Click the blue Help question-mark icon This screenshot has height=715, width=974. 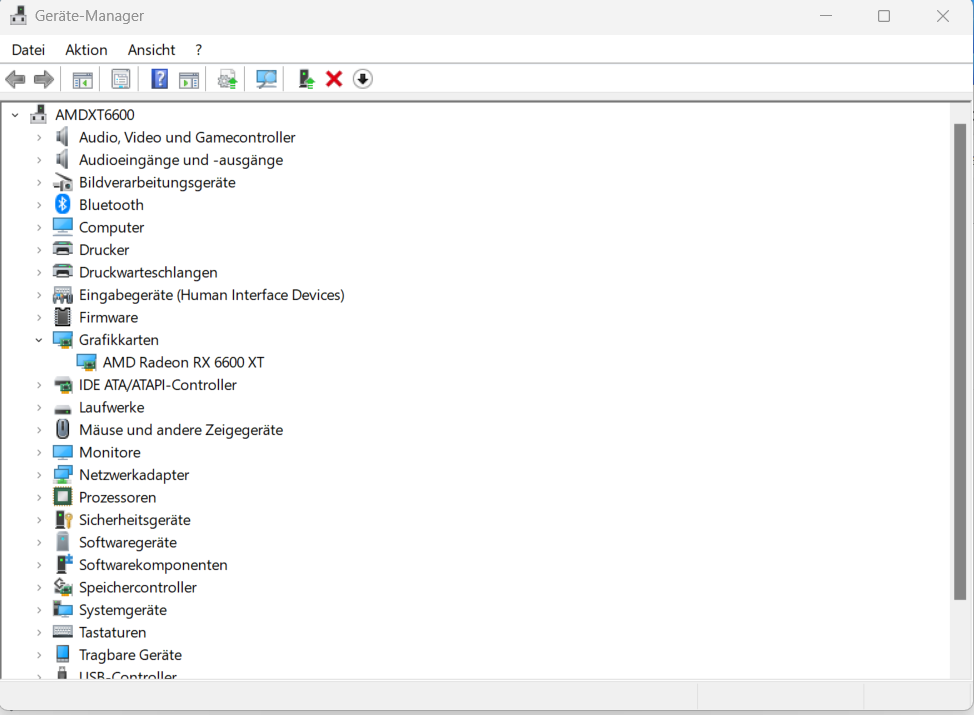click(x=160, y=80)
